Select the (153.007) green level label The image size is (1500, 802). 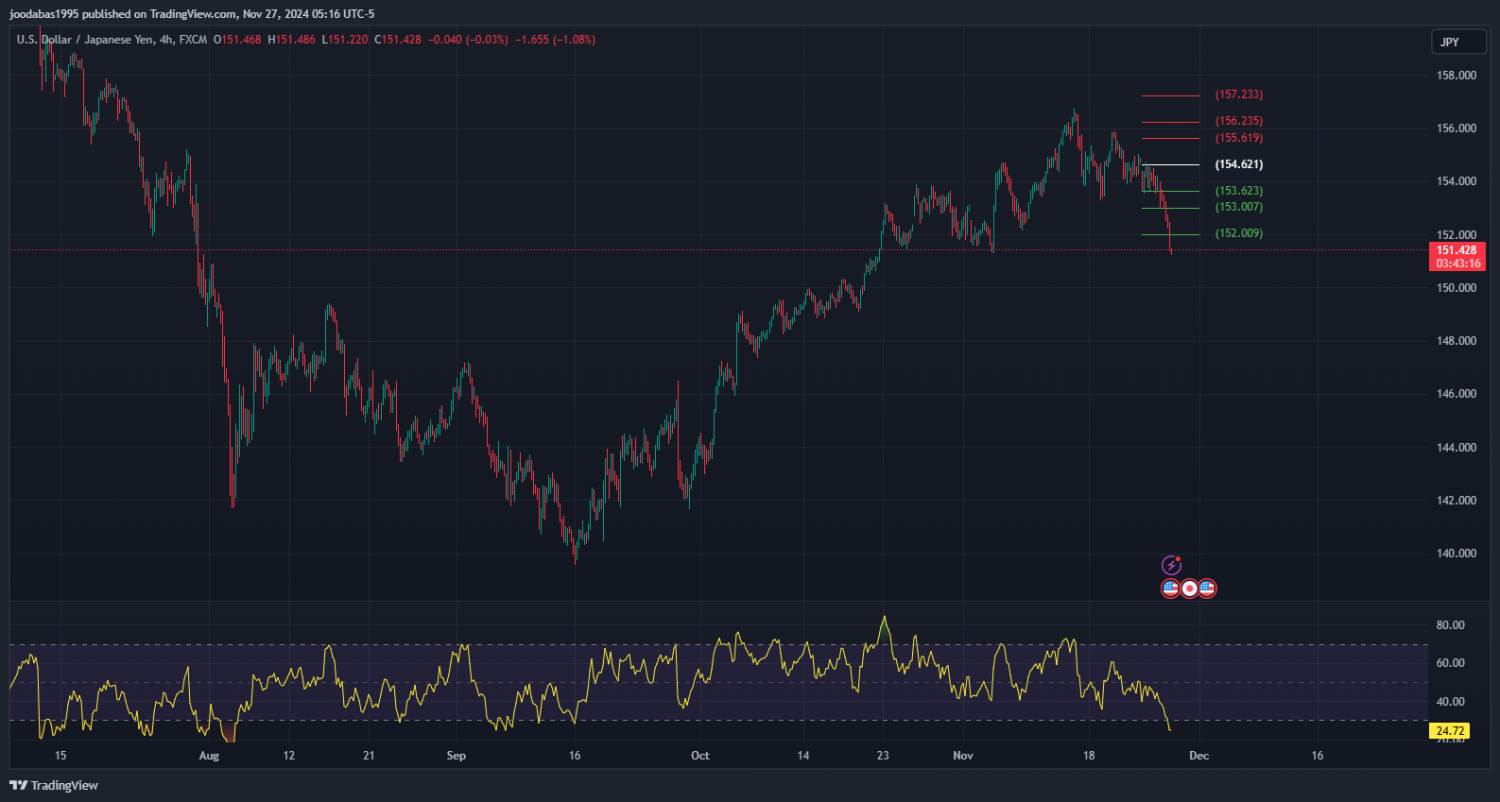pos(1239,207)
